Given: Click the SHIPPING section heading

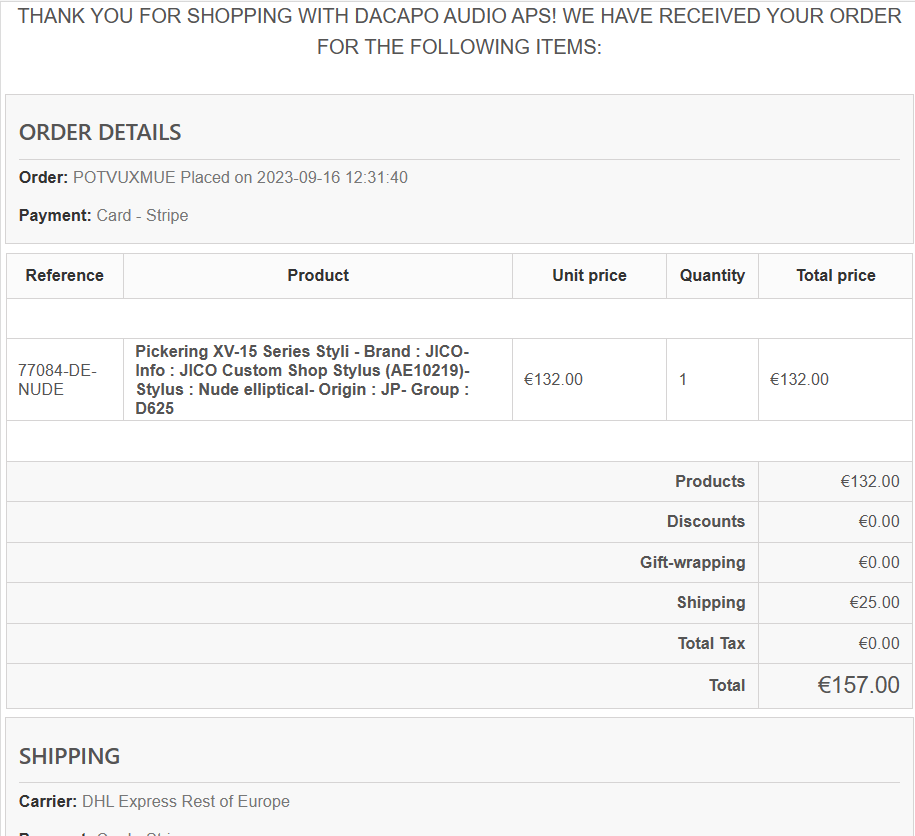Looking at the screenshot, I should [x=70, y=756].
